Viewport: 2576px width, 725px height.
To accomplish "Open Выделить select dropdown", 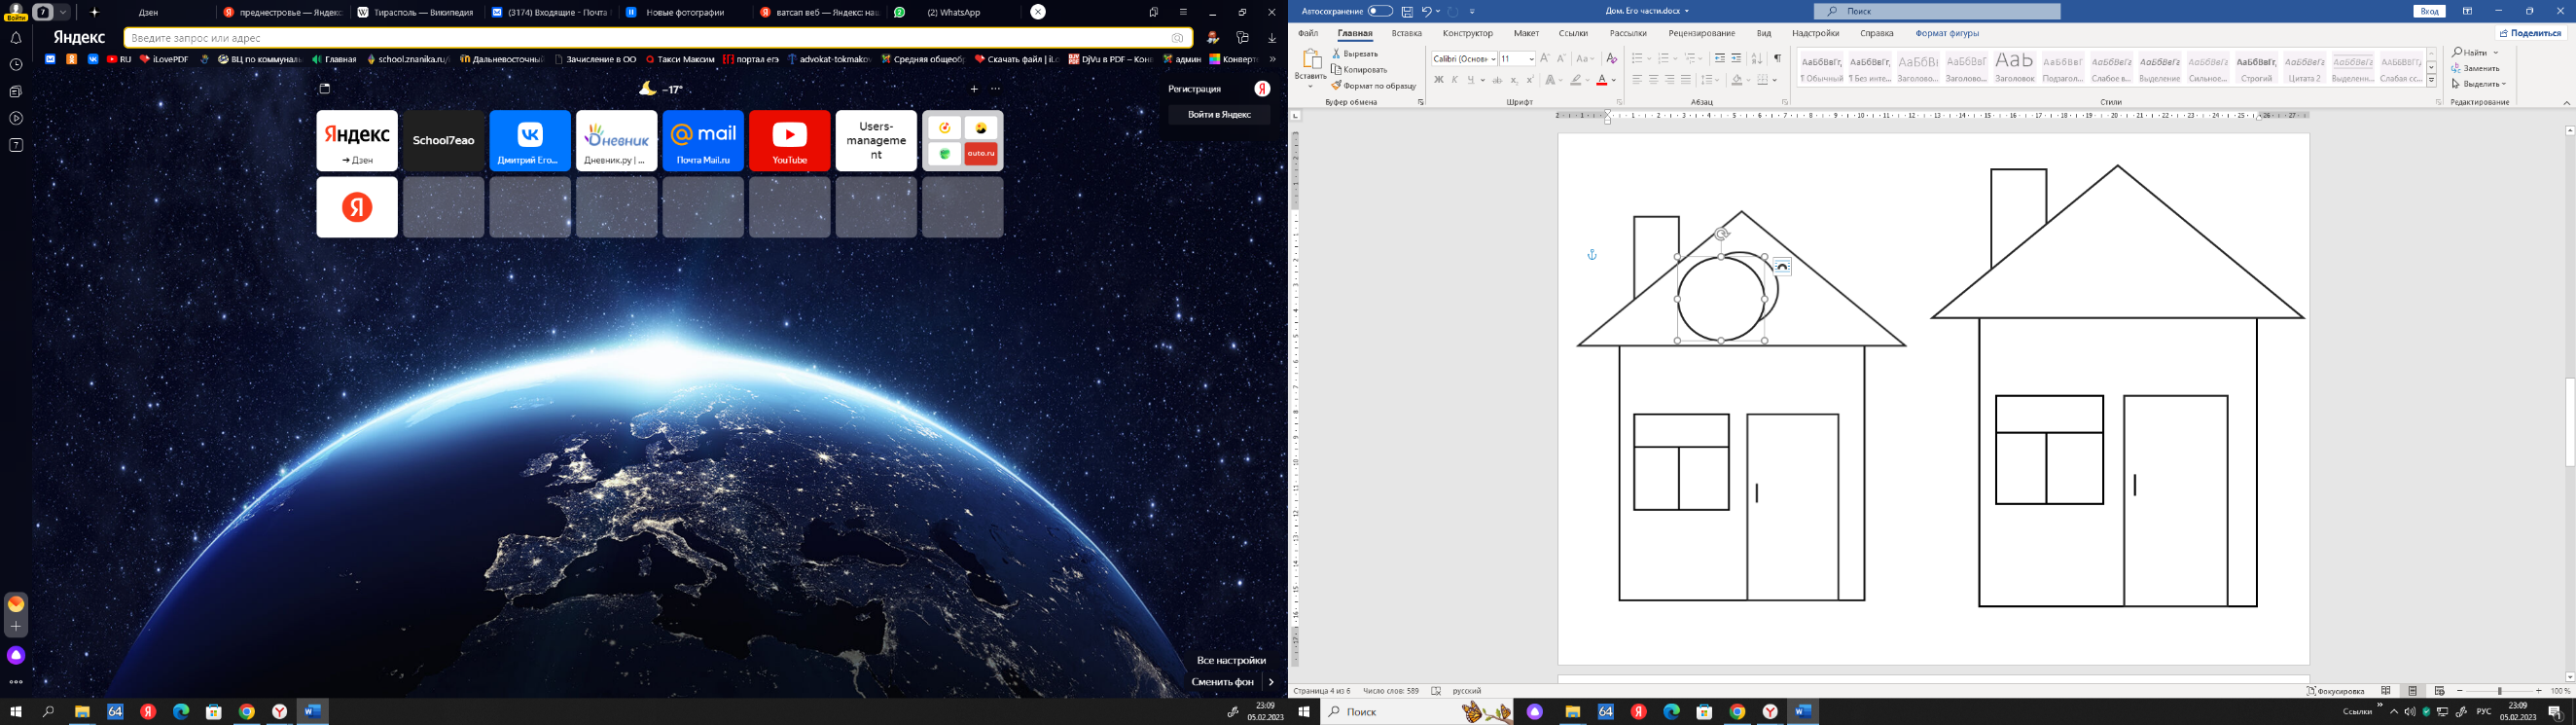I will [x=2479, y=84].
